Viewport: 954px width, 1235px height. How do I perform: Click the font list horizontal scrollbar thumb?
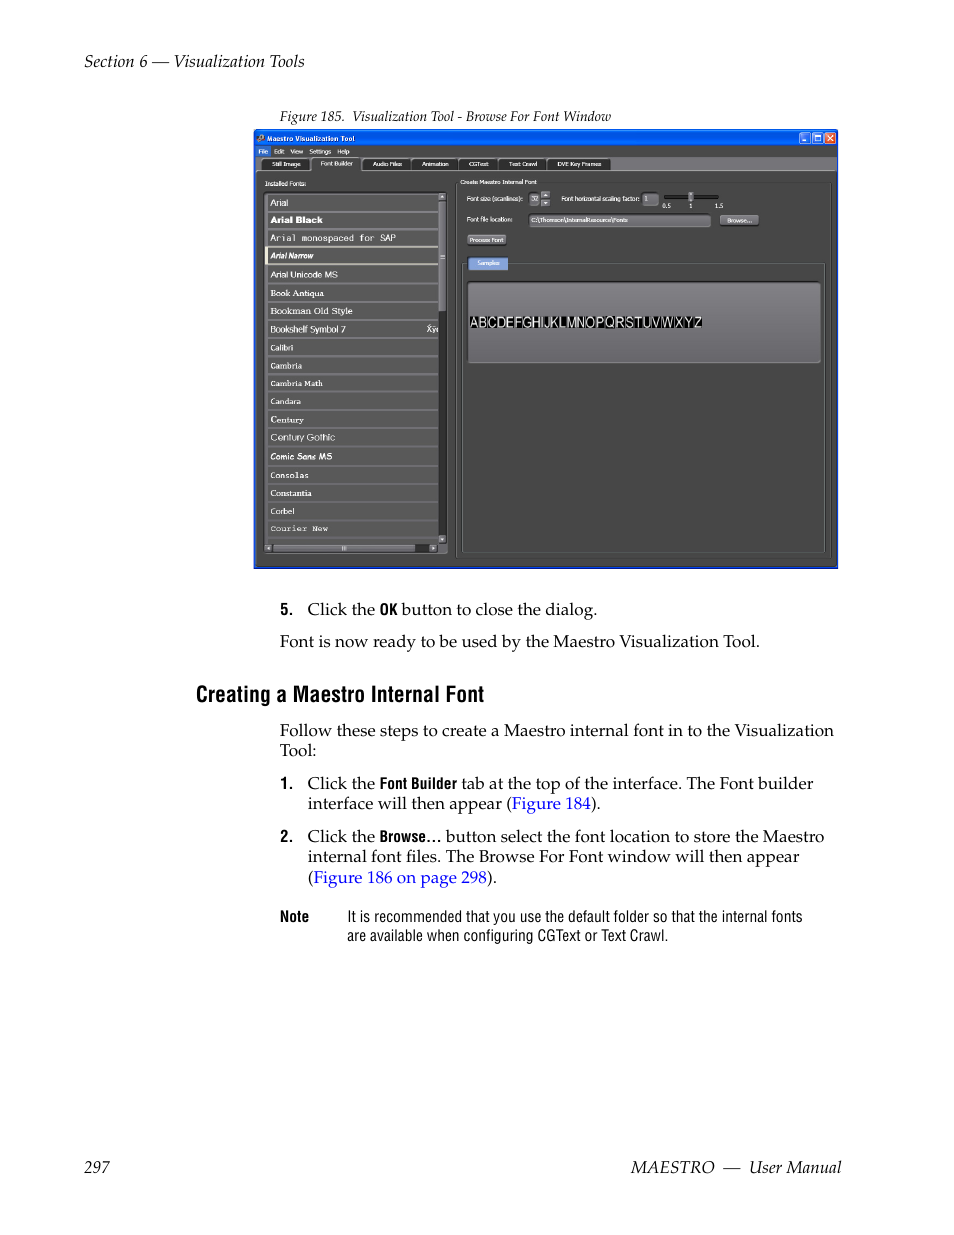point(344,548)
